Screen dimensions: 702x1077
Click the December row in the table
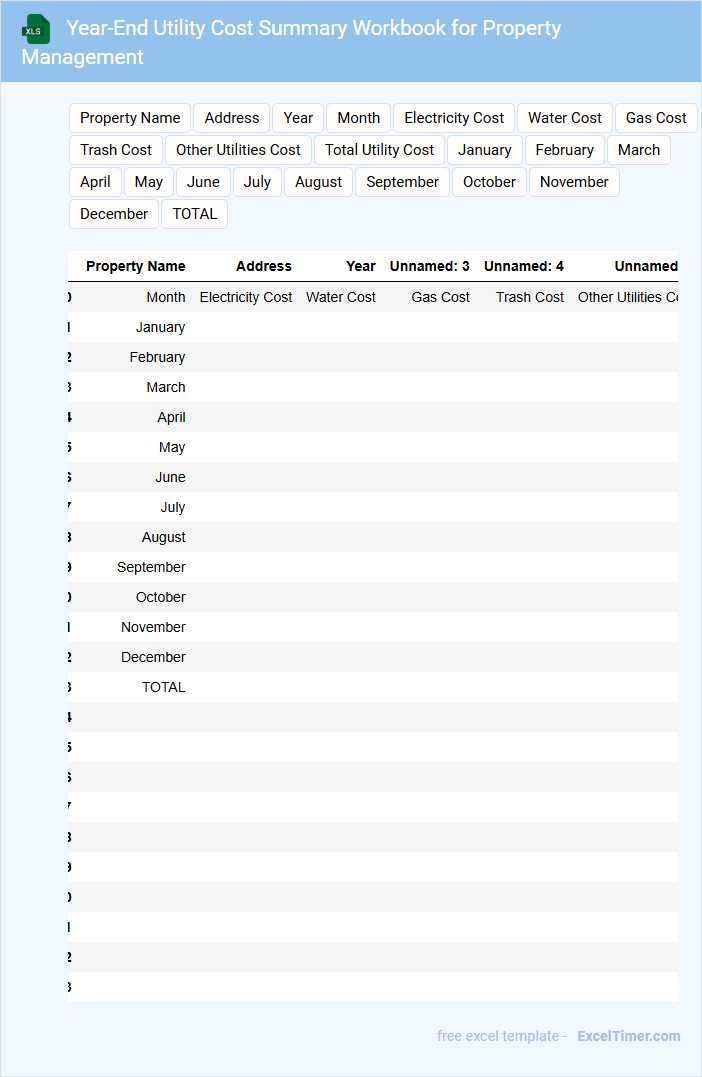[373, 657]
